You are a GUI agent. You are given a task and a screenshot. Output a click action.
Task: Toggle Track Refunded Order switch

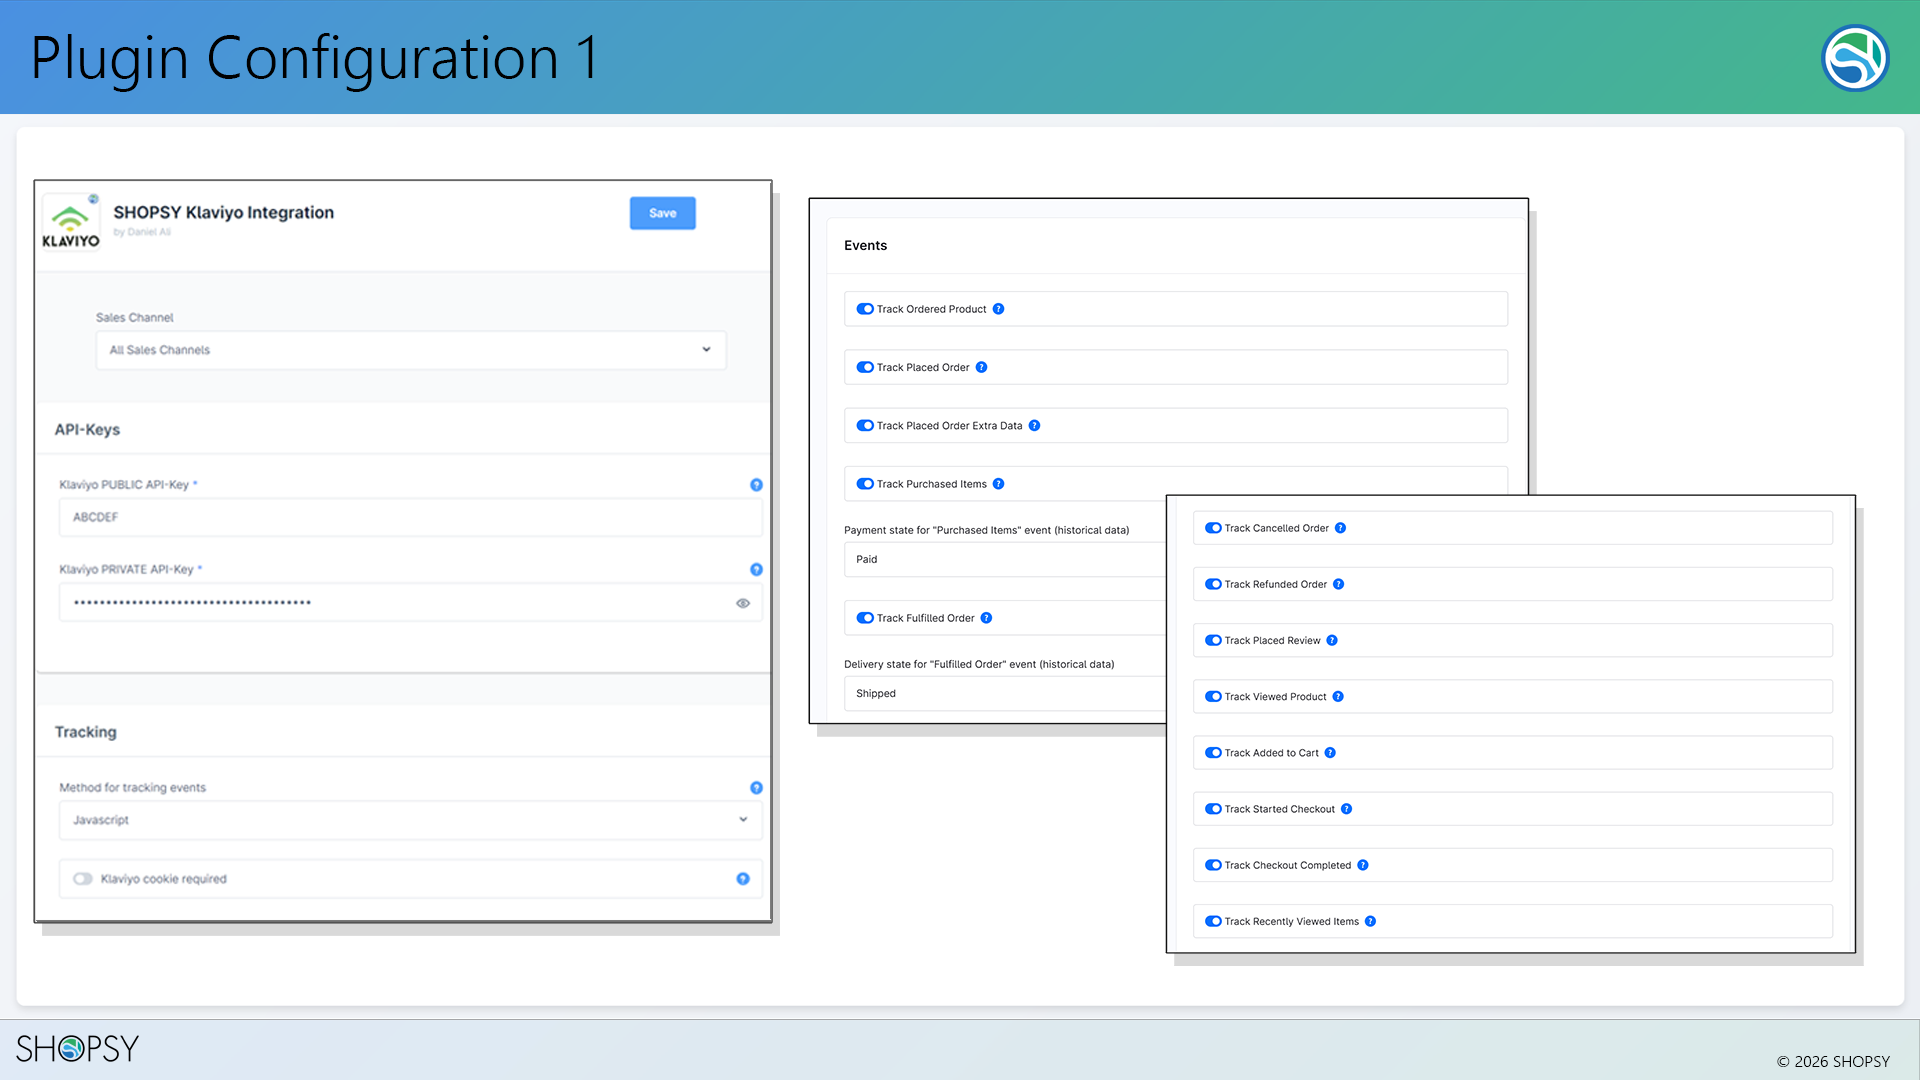1213,584
